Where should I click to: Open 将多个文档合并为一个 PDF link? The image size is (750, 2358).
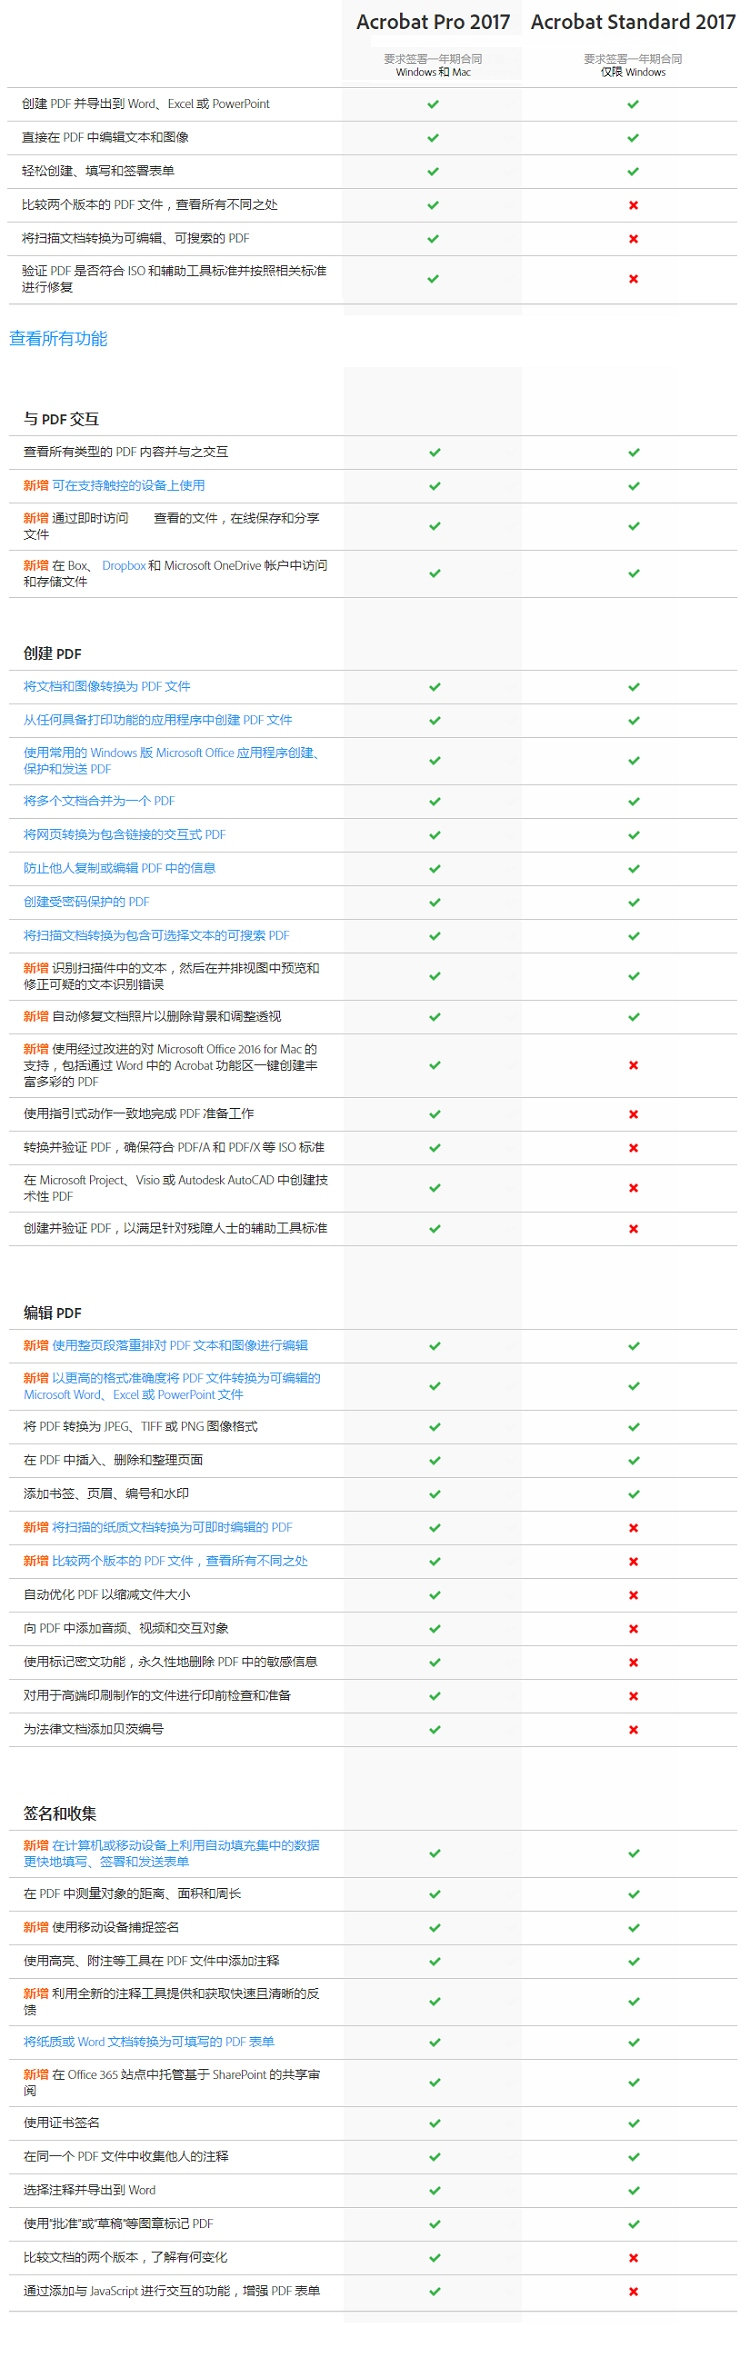coord(99,801)
